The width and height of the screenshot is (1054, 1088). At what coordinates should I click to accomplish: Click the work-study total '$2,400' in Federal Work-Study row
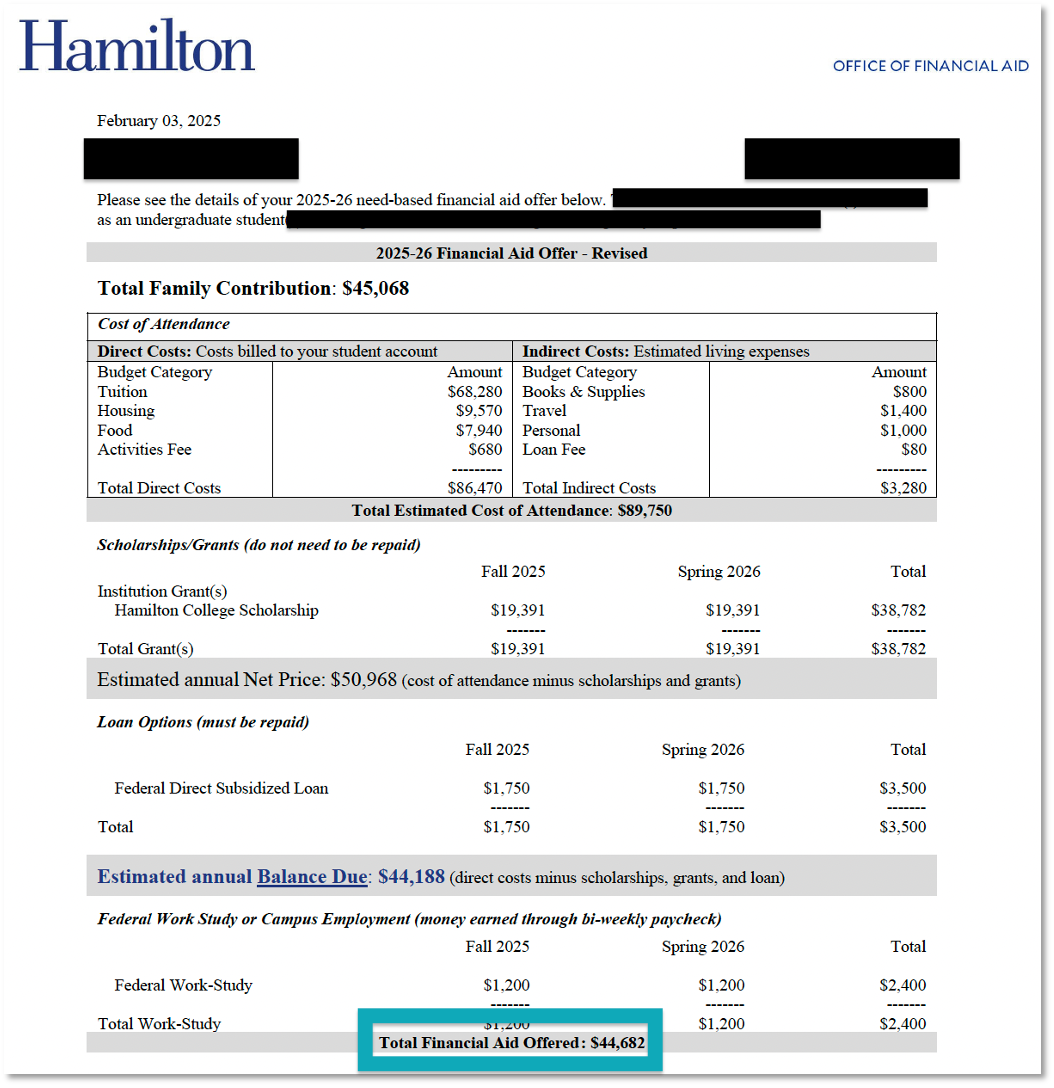point(903,985)
